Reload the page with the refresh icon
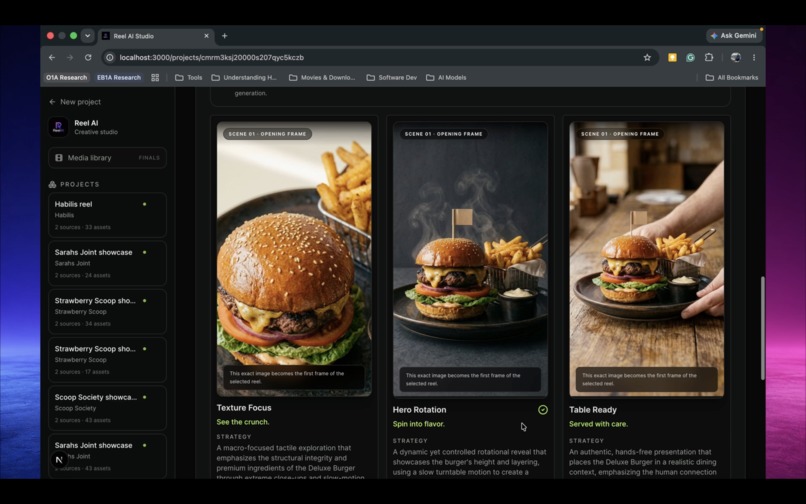 tap(88, 58)
